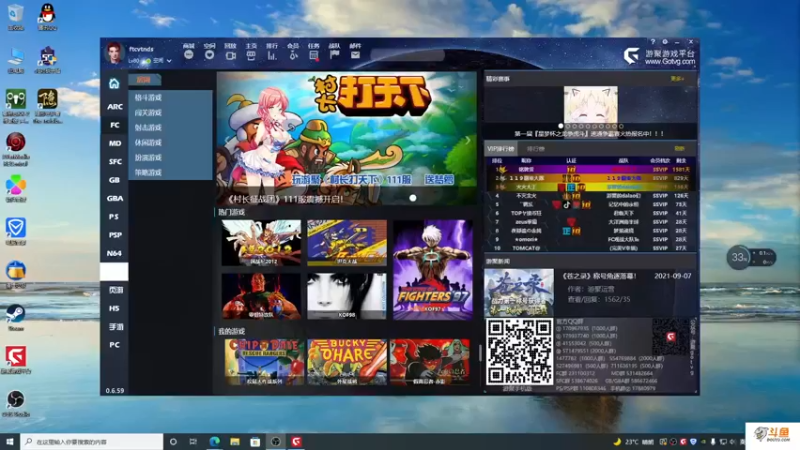This screenshot has height=450, width=800.
Task: Open the KOF98 game thumbnail
Action: 347,296
